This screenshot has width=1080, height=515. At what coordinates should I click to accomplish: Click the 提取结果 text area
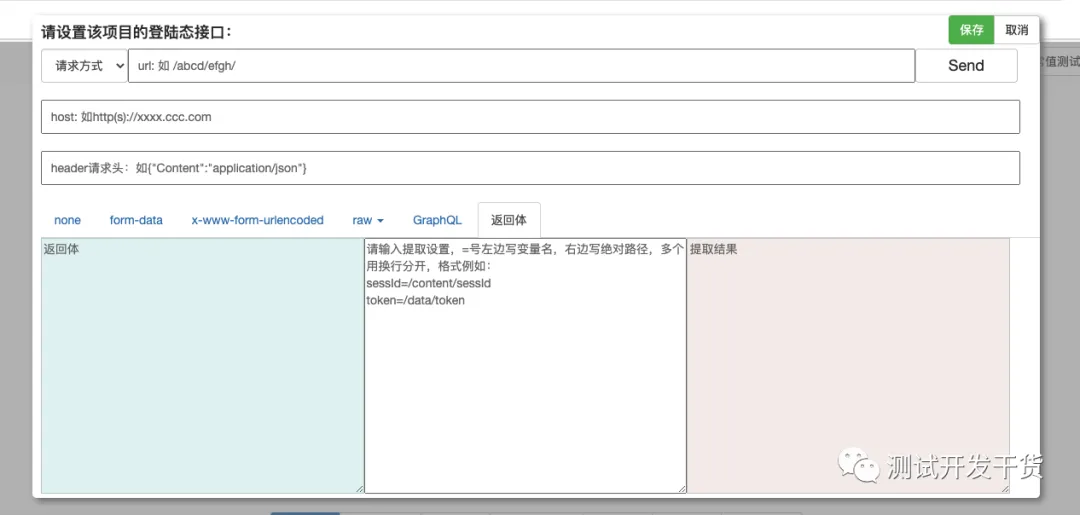tap(849, 366)
